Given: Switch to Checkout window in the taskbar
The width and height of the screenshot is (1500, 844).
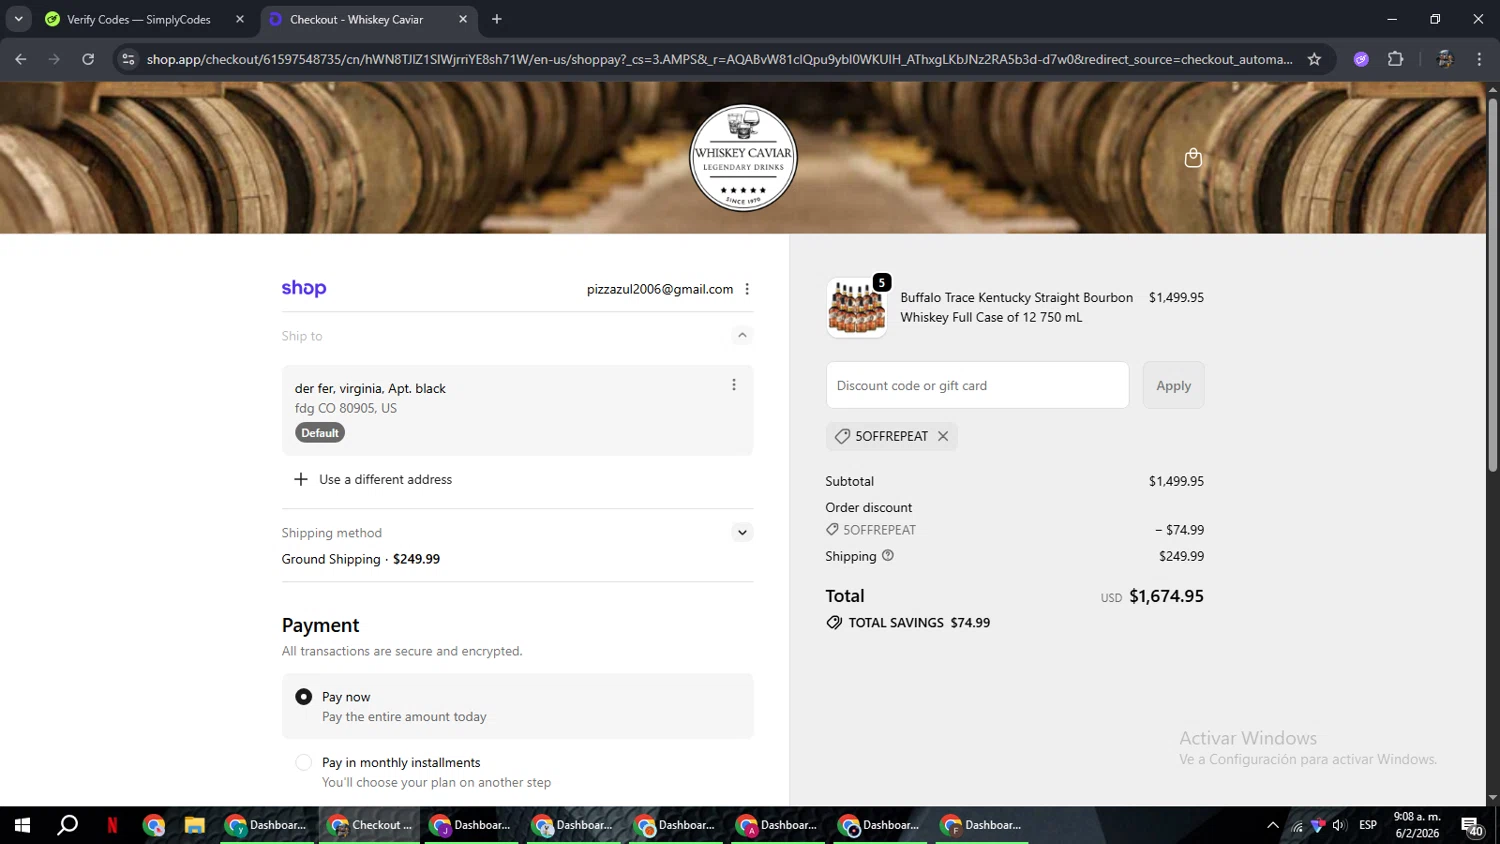Looking at the screenshot, I should 370,825.
